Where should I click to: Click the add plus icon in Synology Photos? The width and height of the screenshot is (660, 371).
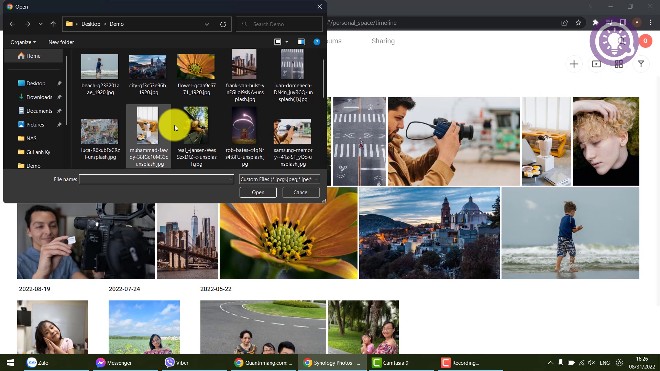[x=574, y=64]
